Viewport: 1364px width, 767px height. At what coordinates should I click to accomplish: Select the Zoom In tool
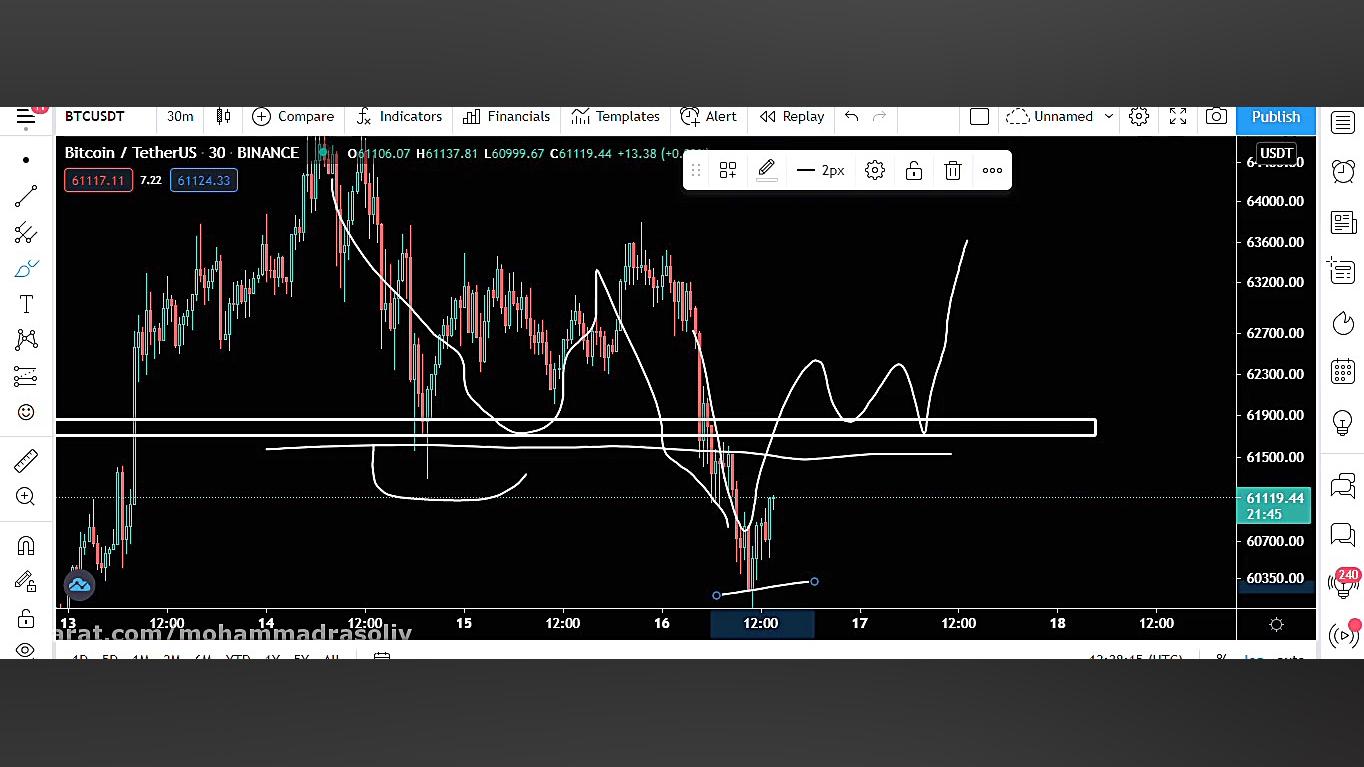(26, 496)
